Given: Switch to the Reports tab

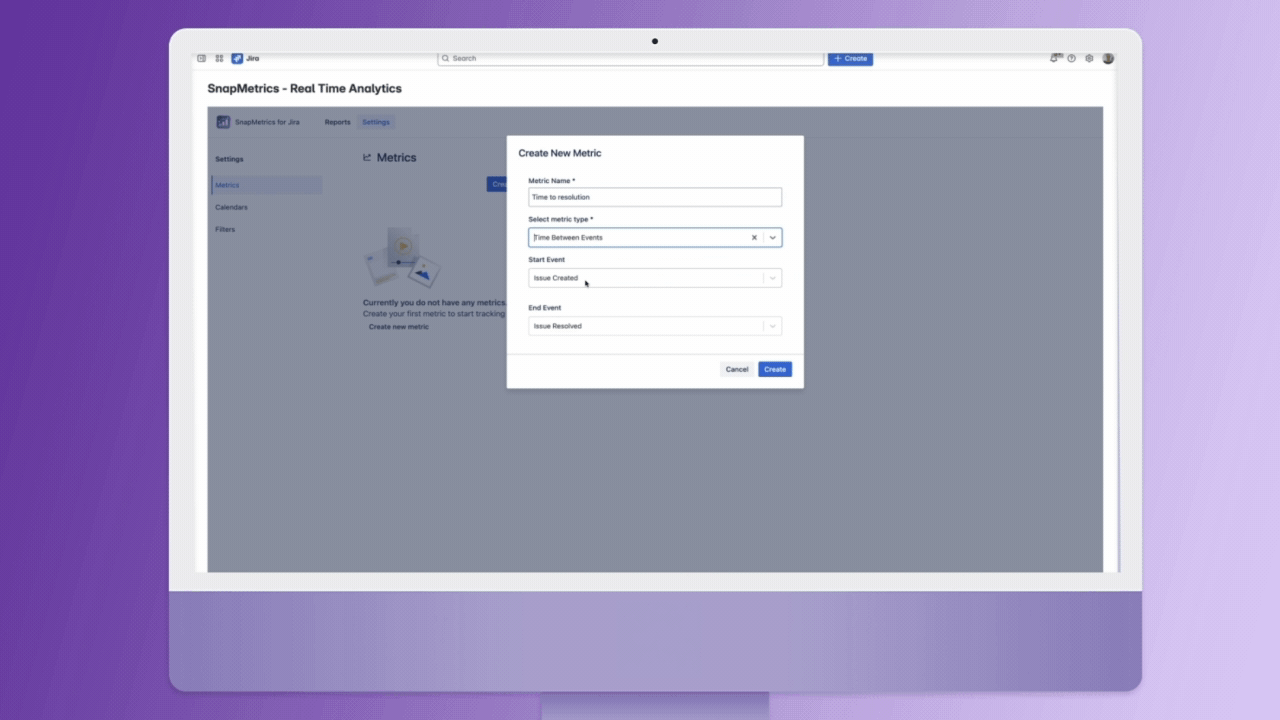Looking at the screenshot, I should point(337,122).
